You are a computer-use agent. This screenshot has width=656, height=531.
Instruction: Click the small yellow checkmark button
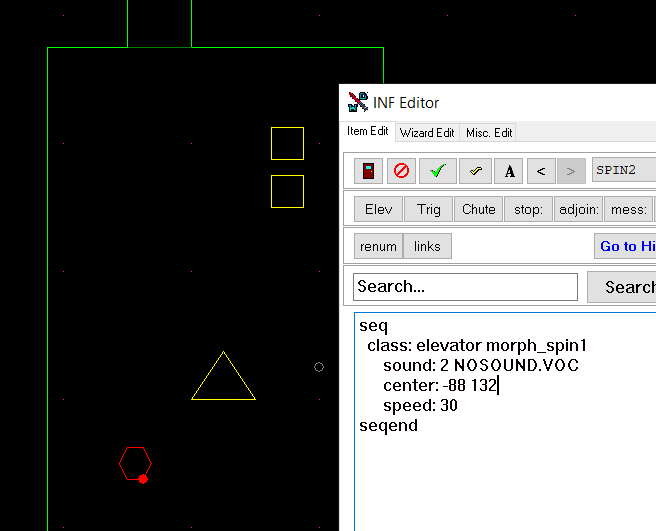475,171
